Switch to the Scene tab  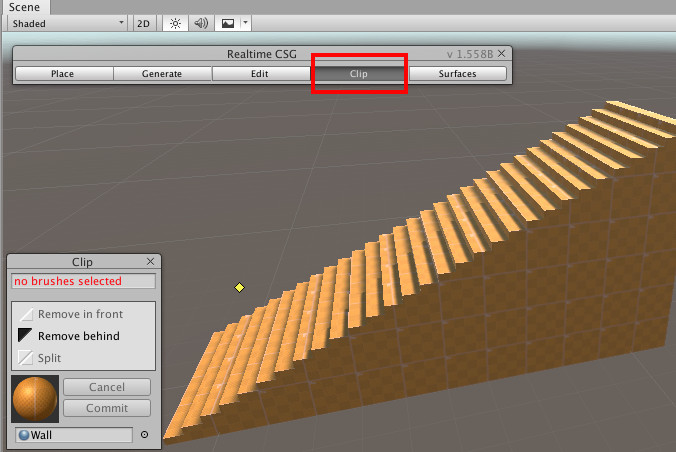click(x=24, y=7)
